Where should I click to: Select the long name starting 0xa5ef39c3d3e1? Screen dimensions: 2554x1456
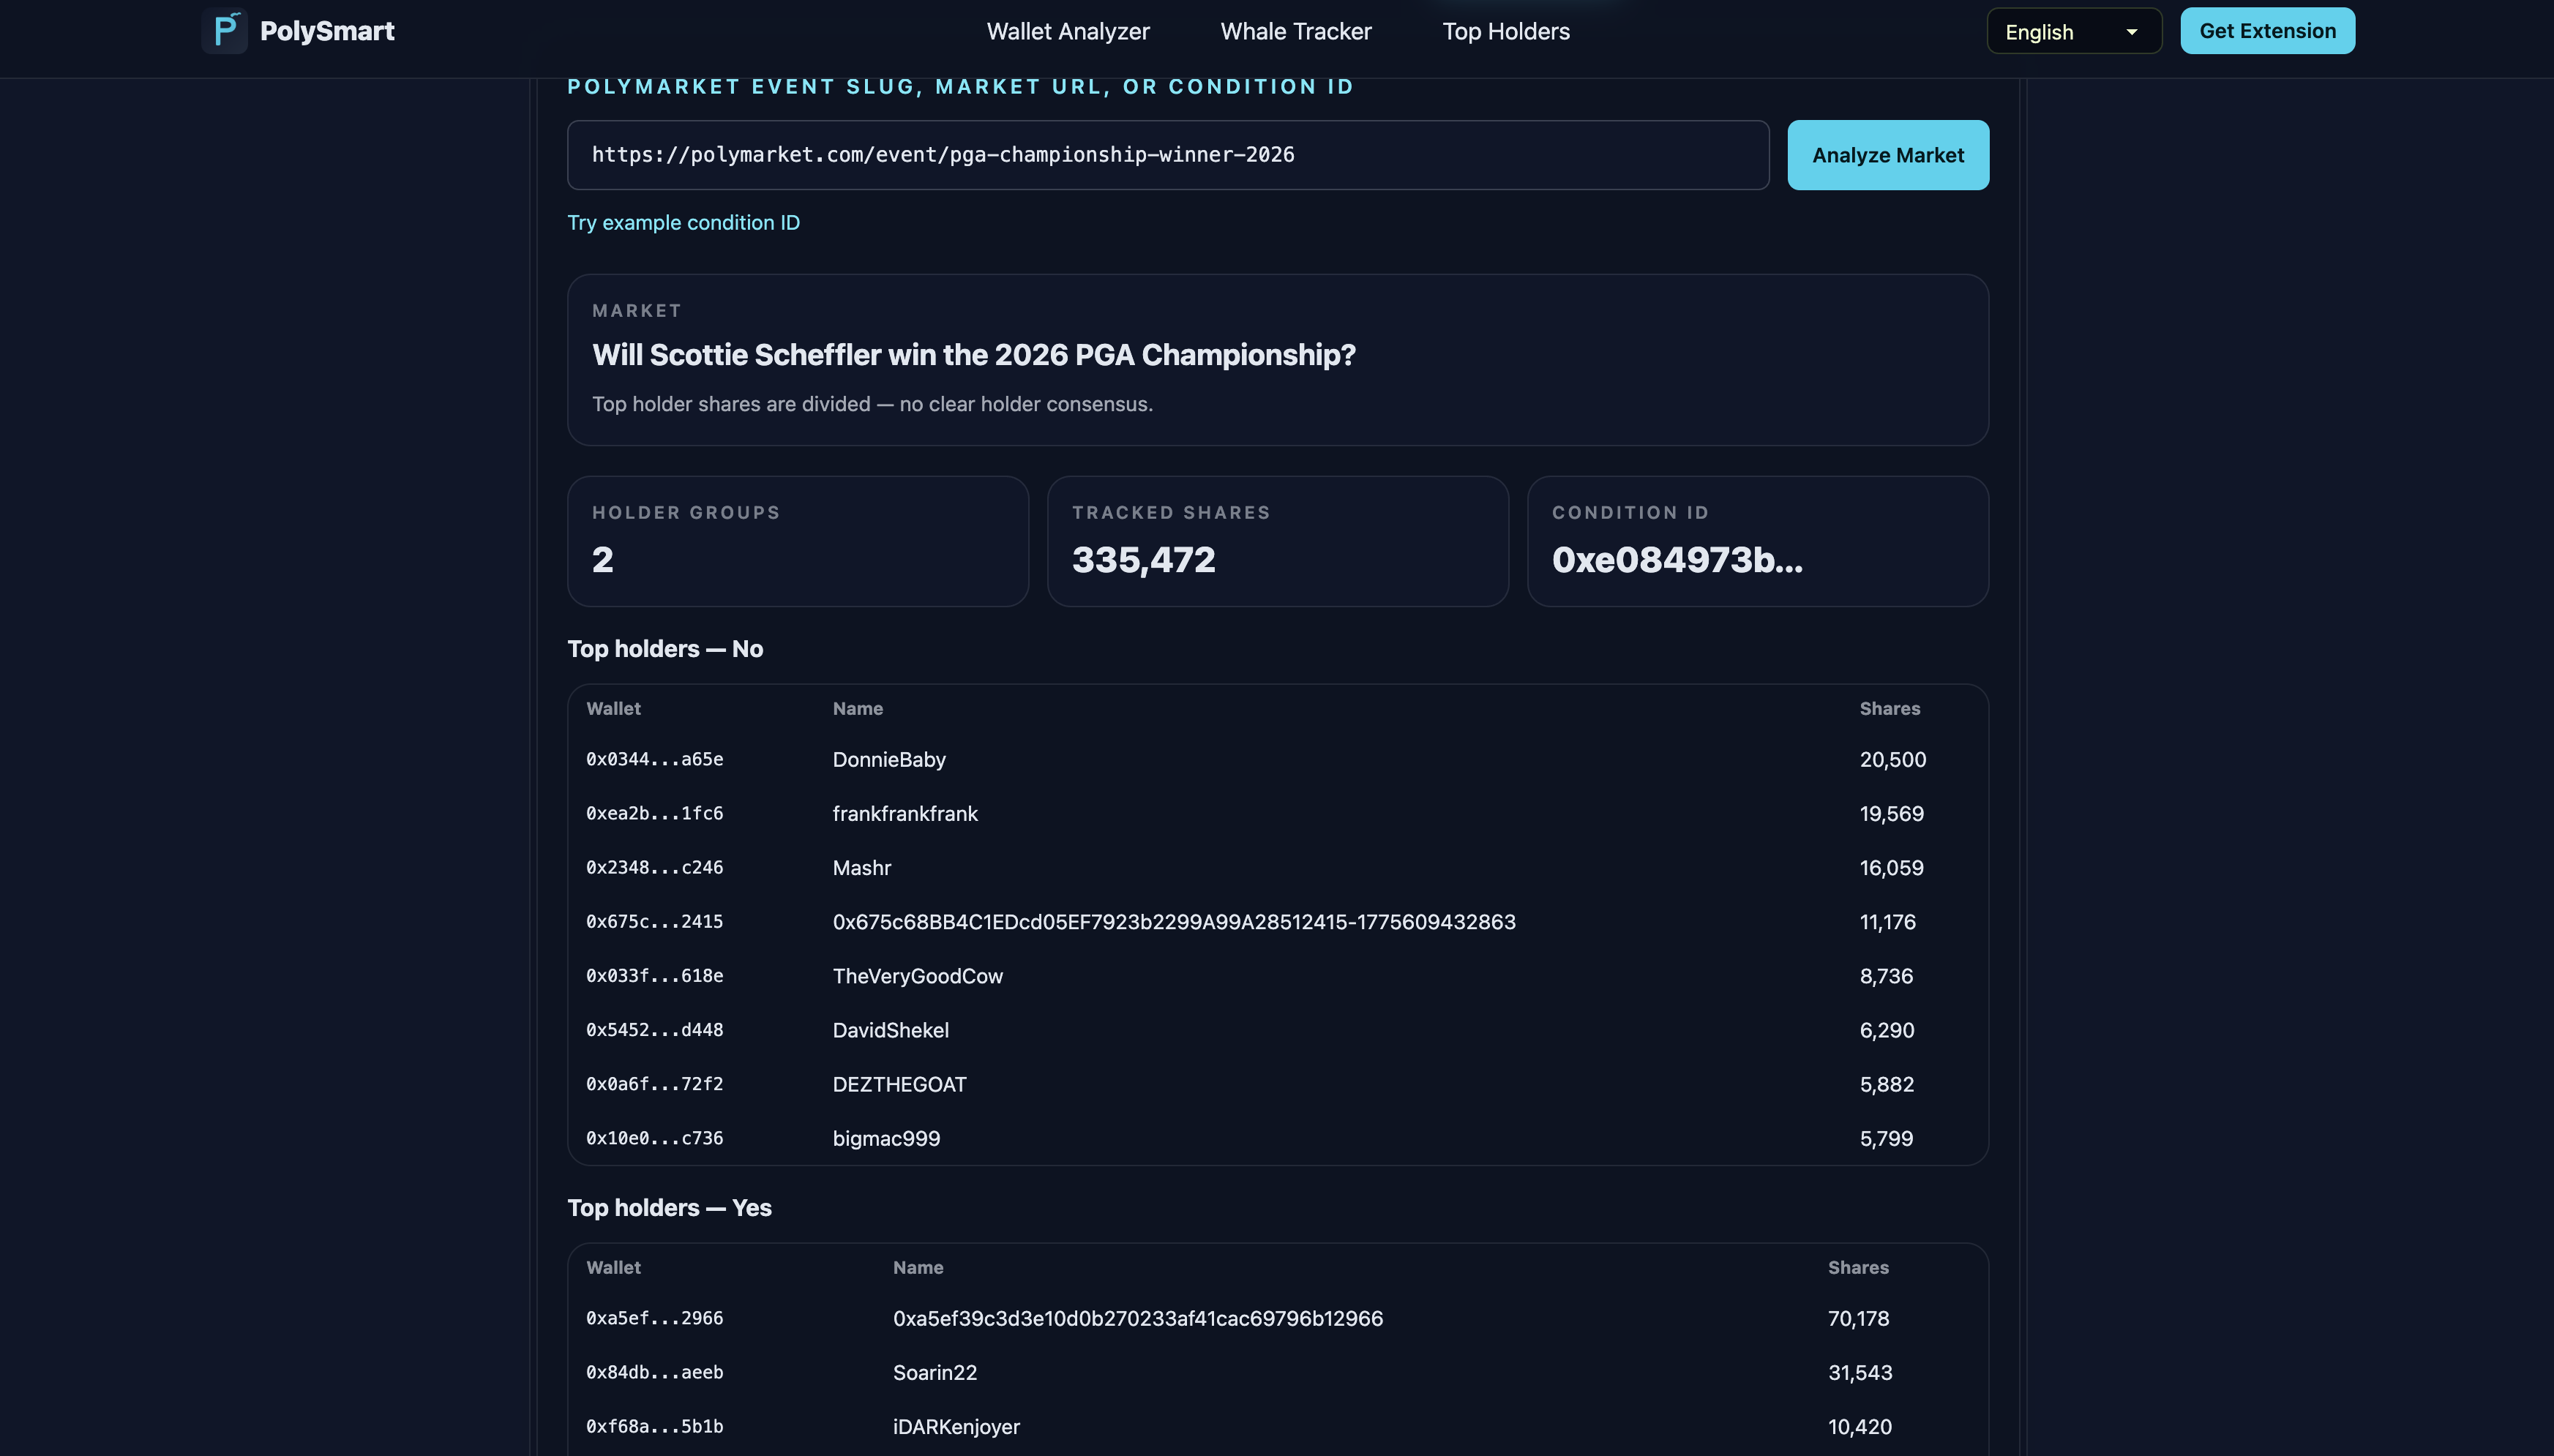1138,1319
